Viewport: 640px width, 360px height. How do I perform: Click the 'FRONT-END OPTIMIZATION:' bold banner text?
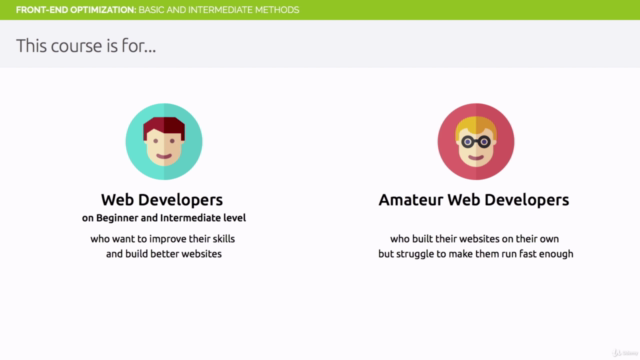click(76, 10)
